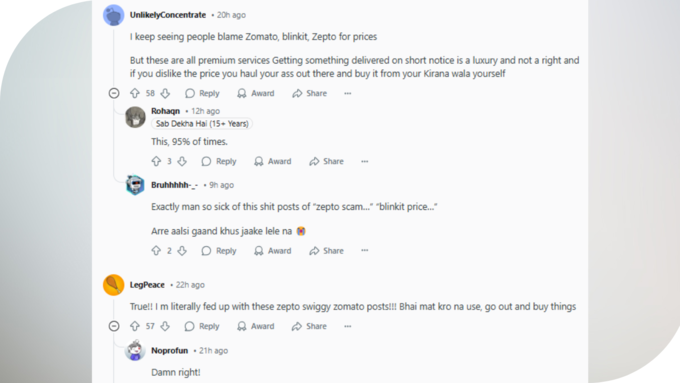Downvote Bruhhhhh-_-'s comment
Image resolution: width=680 pixels, height=383 pixels.
point(182,251)
